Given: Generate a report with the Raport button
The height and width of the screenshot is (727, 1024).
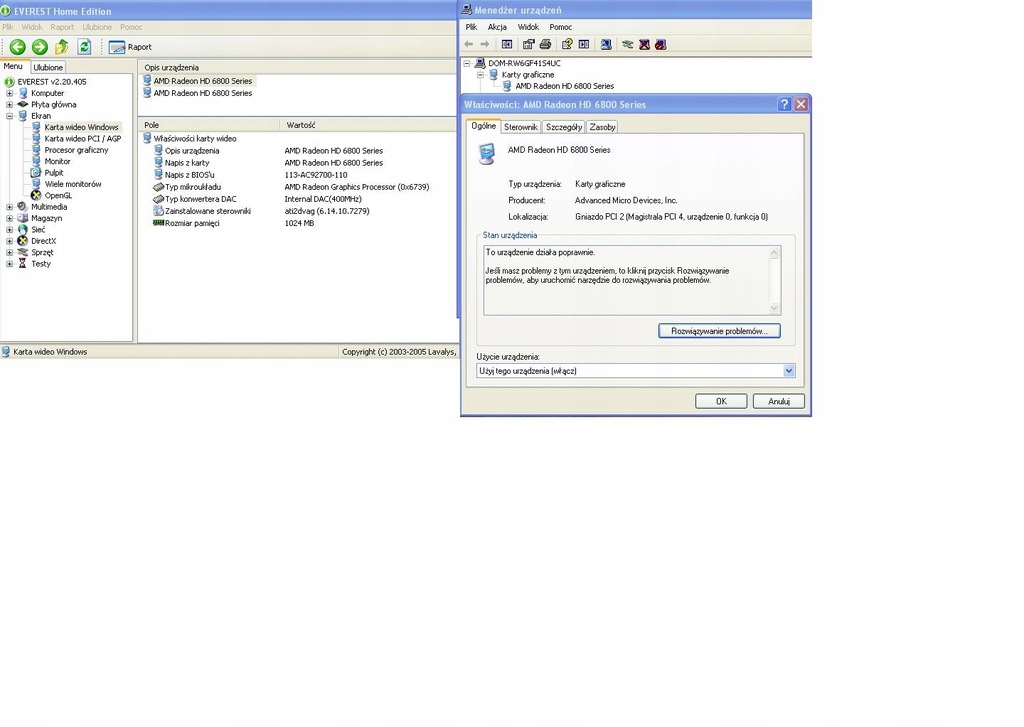Looking at the screenshot, I should [x=131, y=47].
